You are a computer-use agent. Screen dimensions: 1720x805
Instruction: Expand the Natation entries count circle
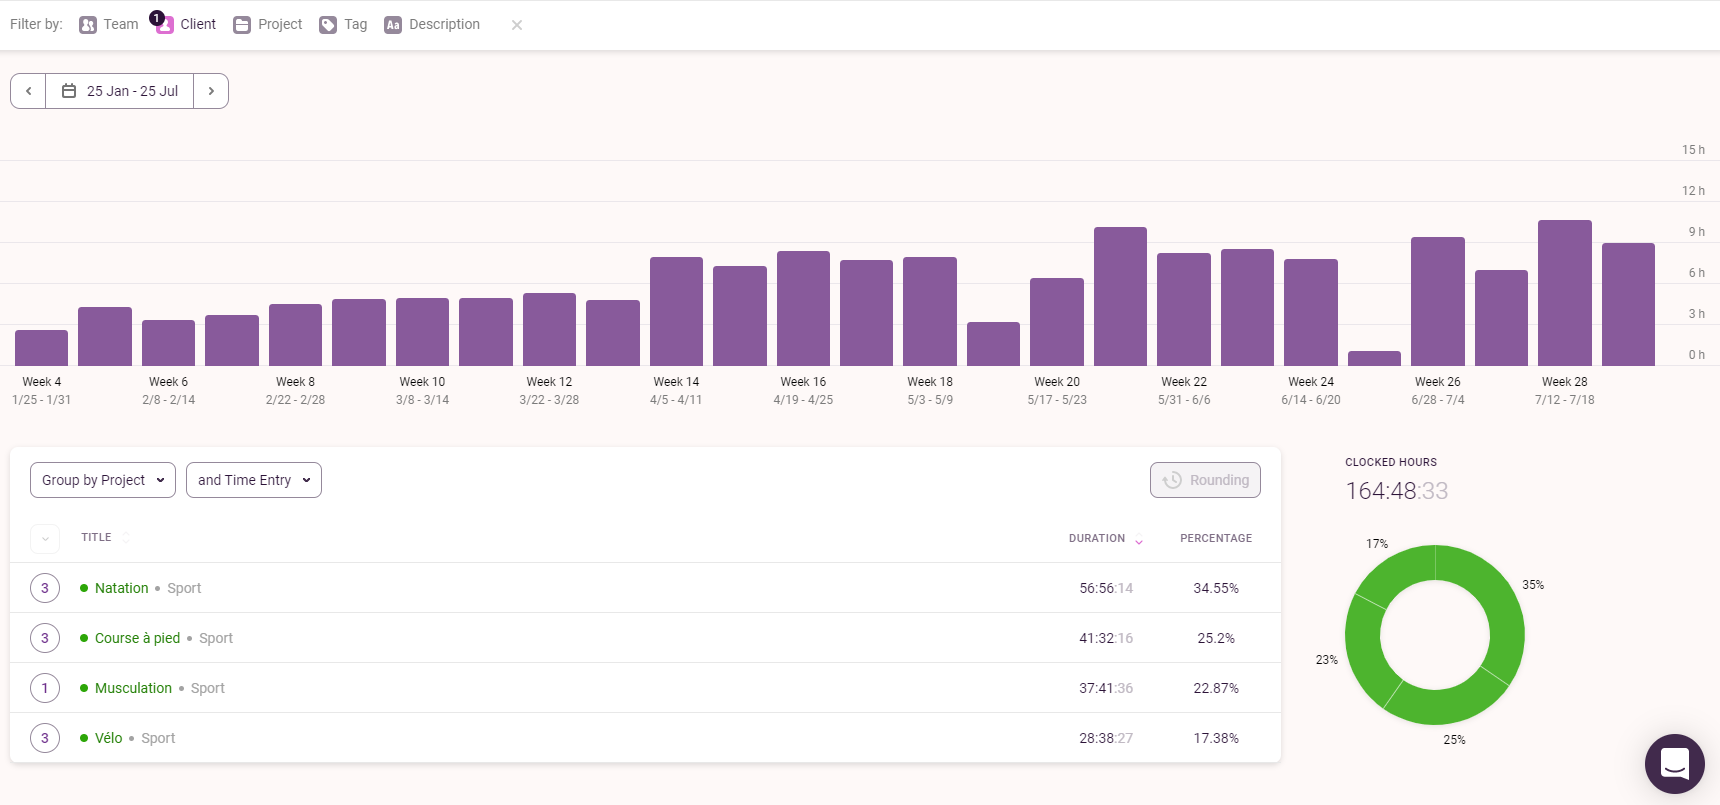point(45,588)
